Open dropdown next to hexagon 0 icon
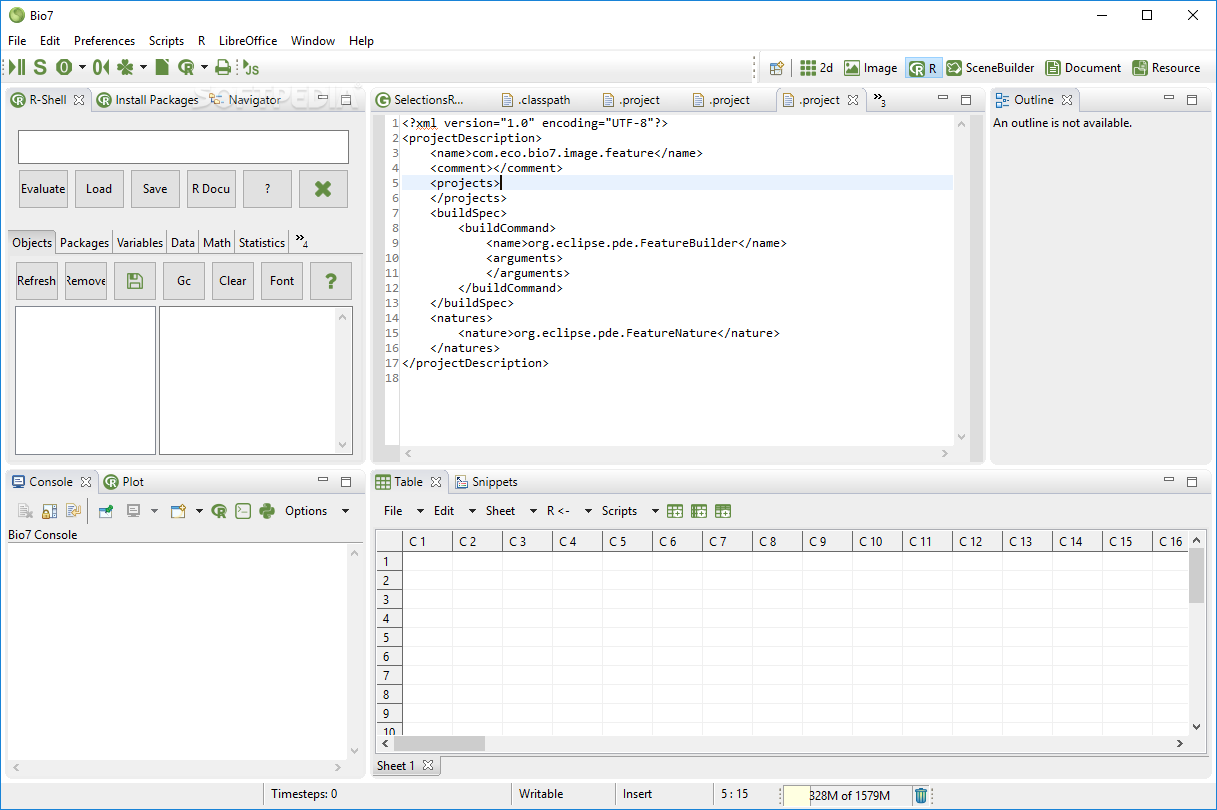 point(82,68)
